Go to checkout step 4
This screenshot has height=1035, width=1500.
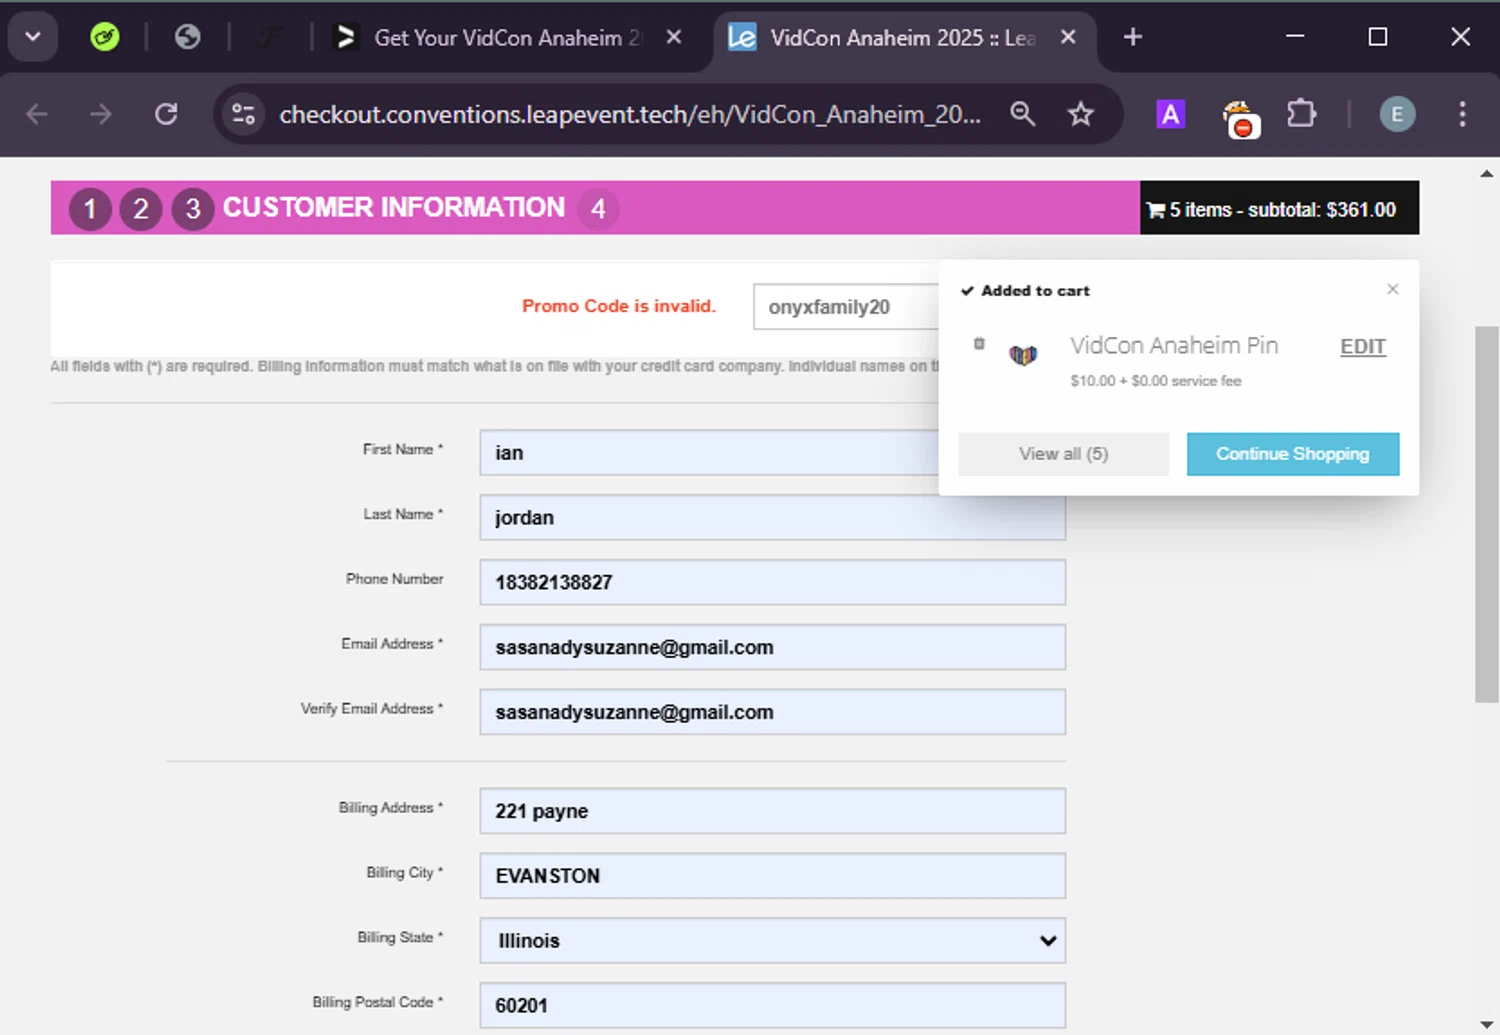pos(598,209)
